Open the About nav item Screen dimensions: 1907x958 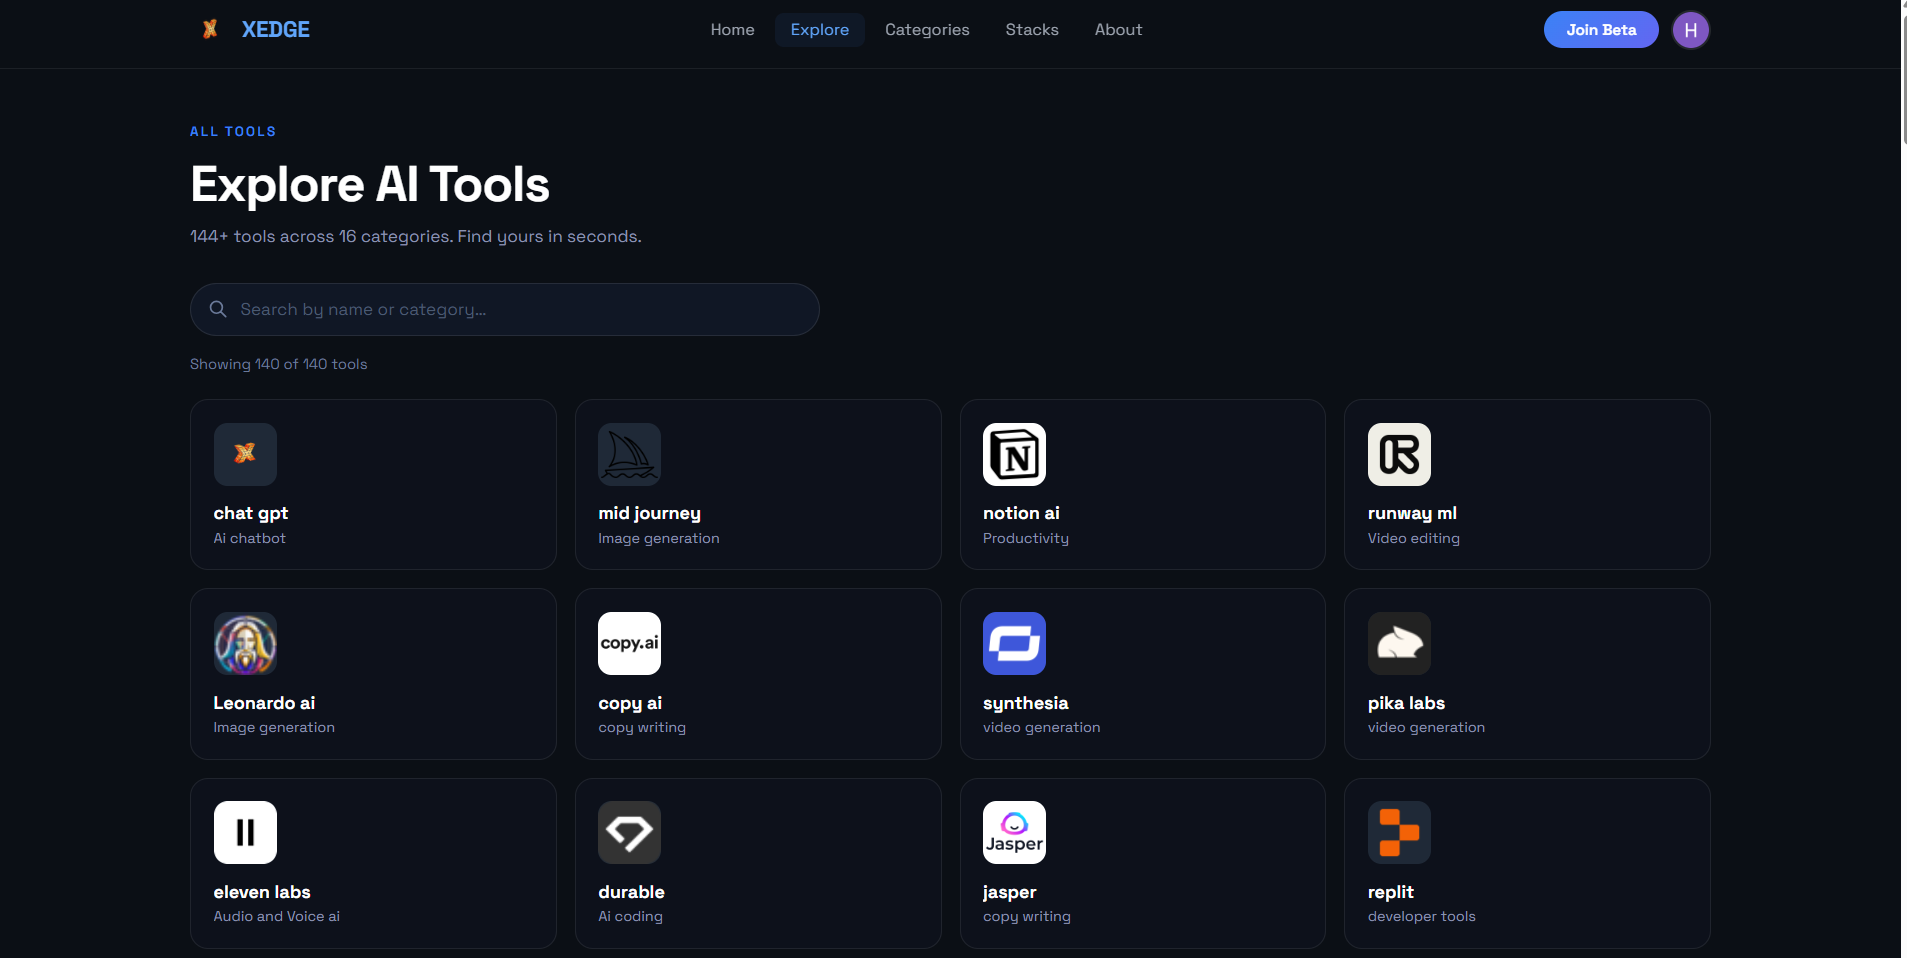tap(1118, 30)
